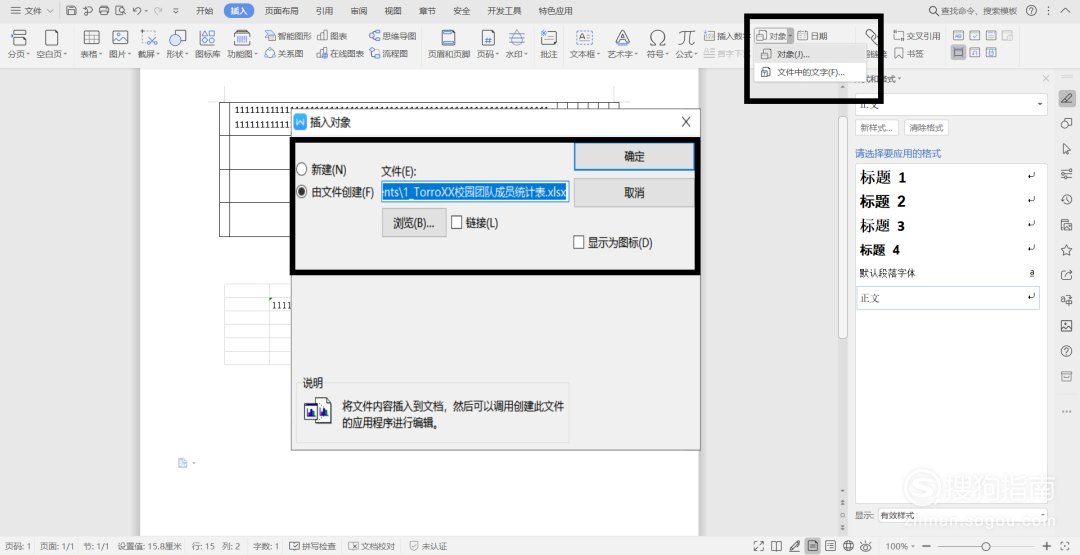Image resolution: width=1080 pixels, height=555 pixels.
Task: Switch to the 页面布局 tab
Action: tap(282, 11)
